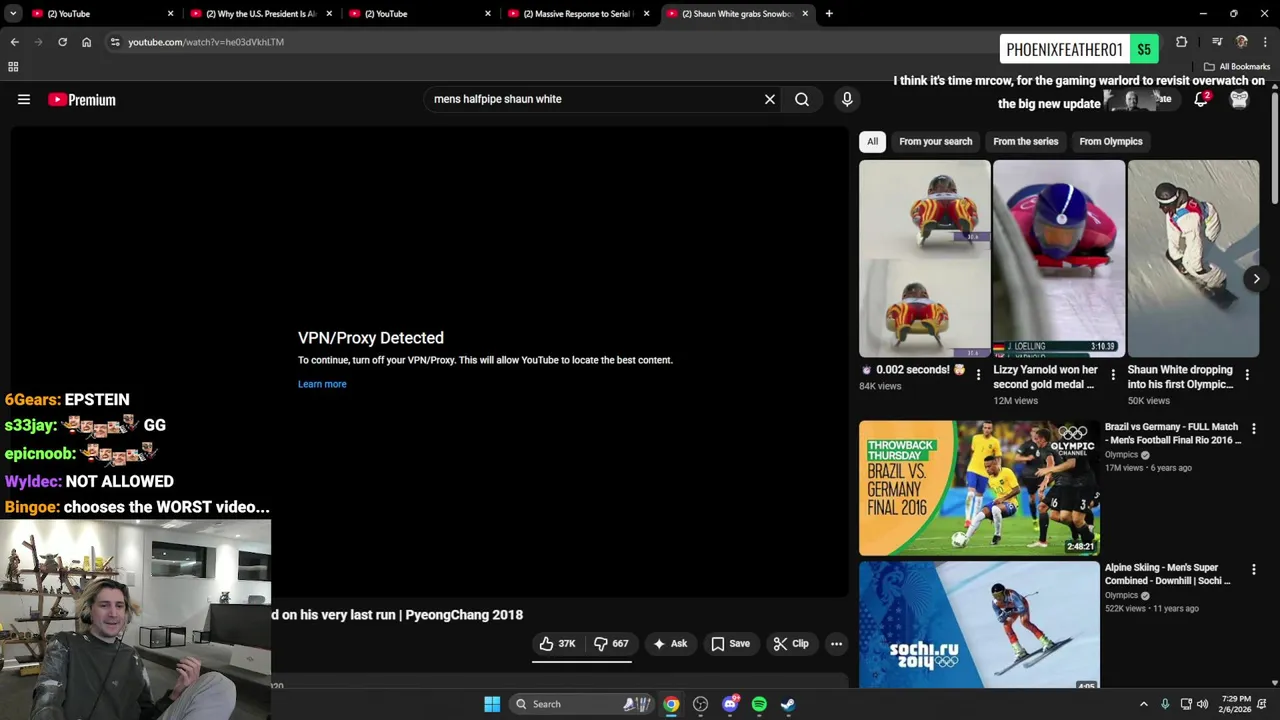Image resolution: width=1280 pixels, height=720 pixels.
Task: Clear the search box with the X
Action: (x=770, y=99)
